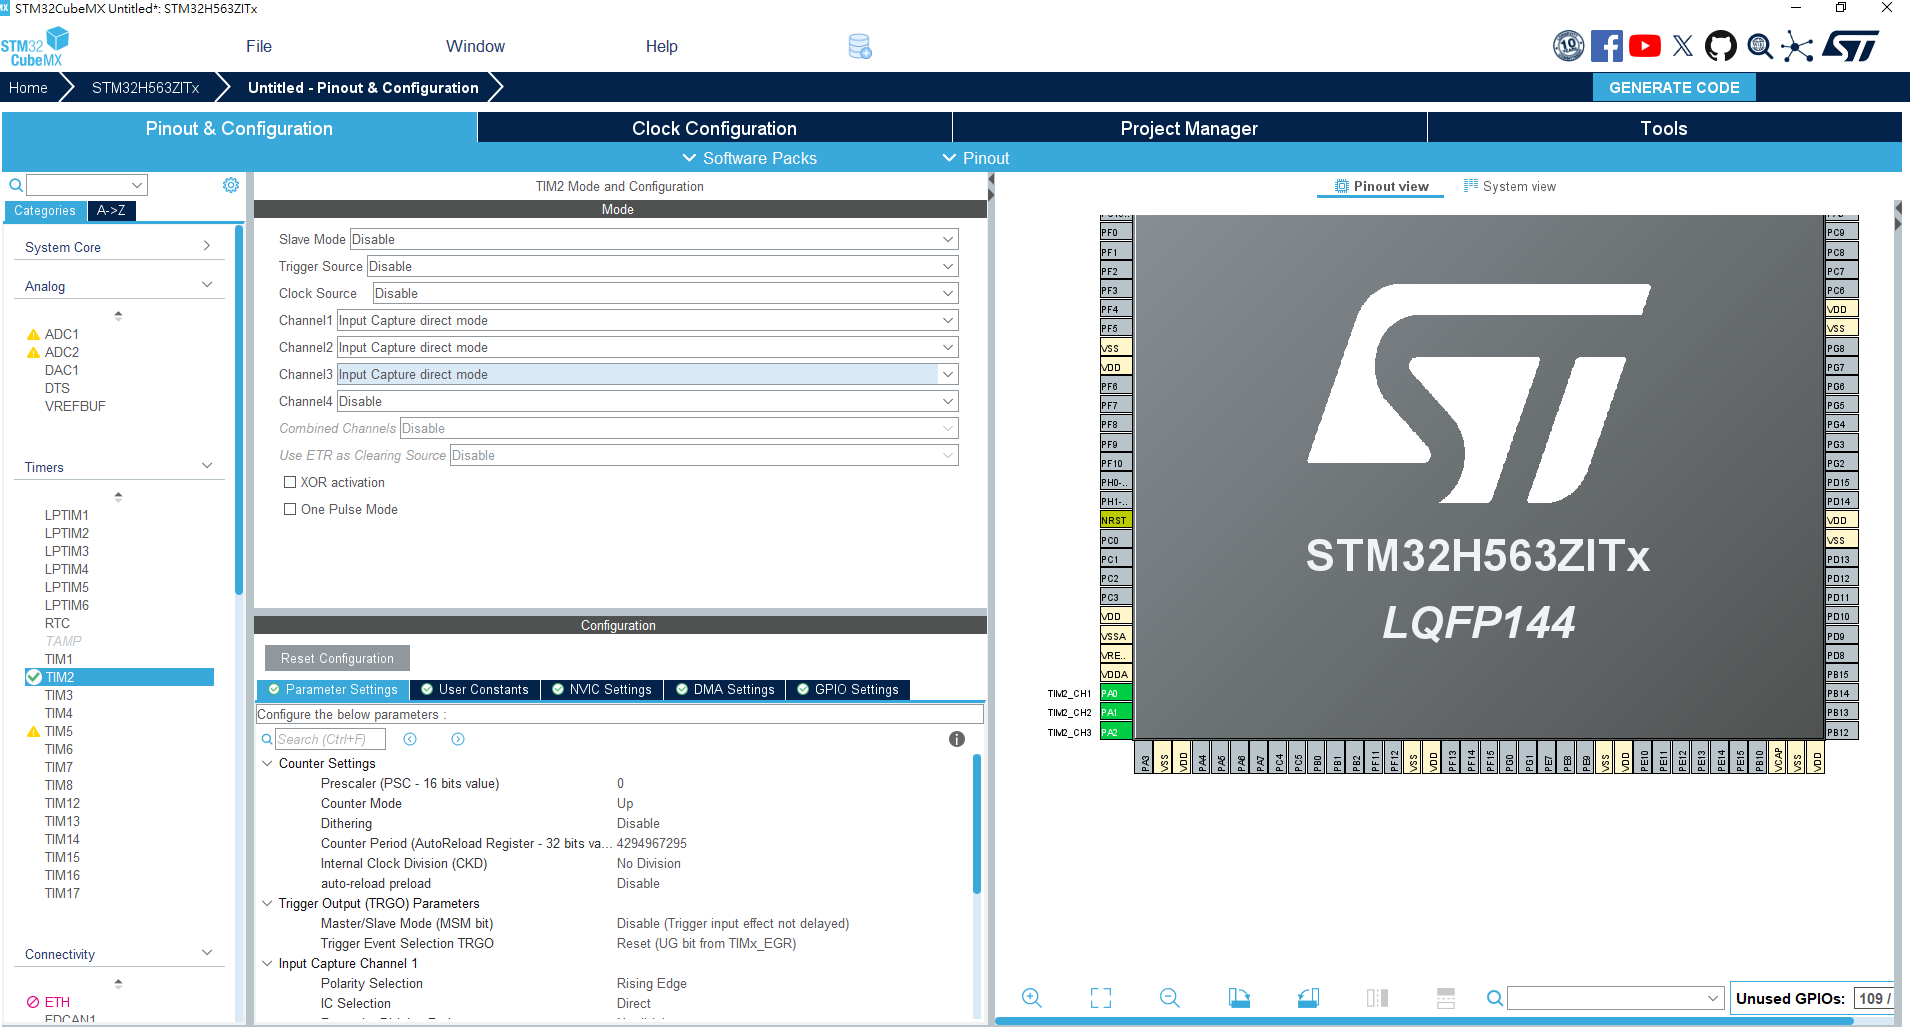Image resolution: width=1910 pixels, height=1027 pixels.
Task: Open the YouTube channel icon
Action: (1644, 45)
